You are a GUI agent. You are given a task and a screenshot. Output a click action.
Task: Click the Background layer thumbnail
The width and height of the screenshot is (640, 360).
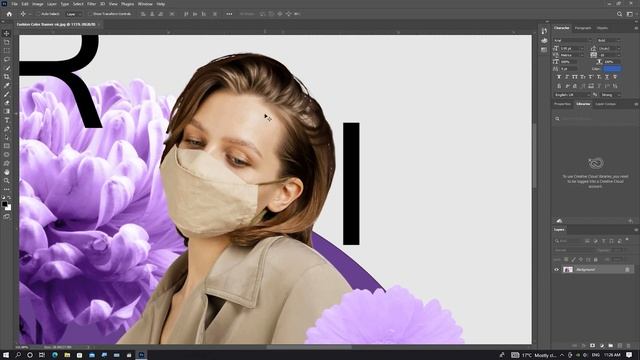point(568,269)
